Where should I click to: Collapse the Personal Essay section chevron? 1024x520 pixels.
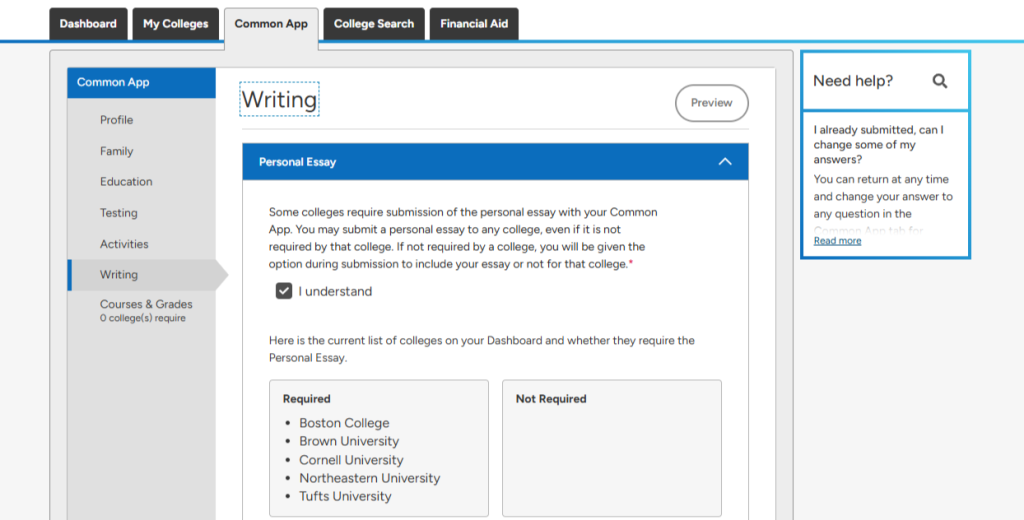click(725, 162)
